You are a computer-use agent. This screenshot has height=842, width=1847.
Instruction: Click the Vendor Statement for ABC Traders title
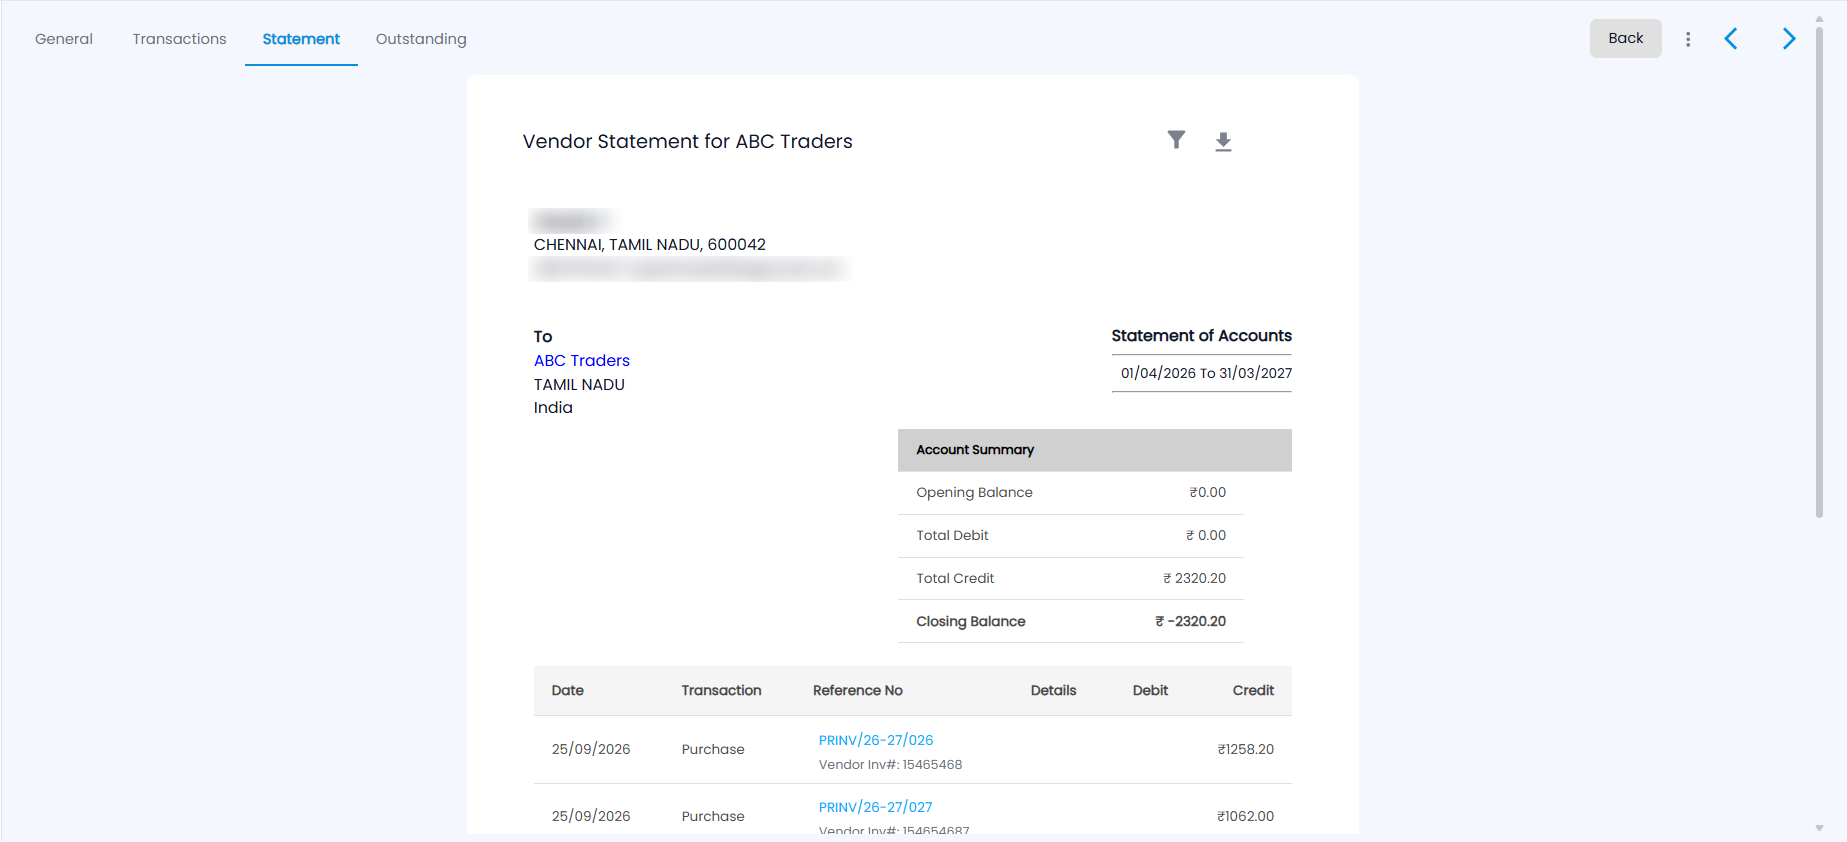coord(688,141)
